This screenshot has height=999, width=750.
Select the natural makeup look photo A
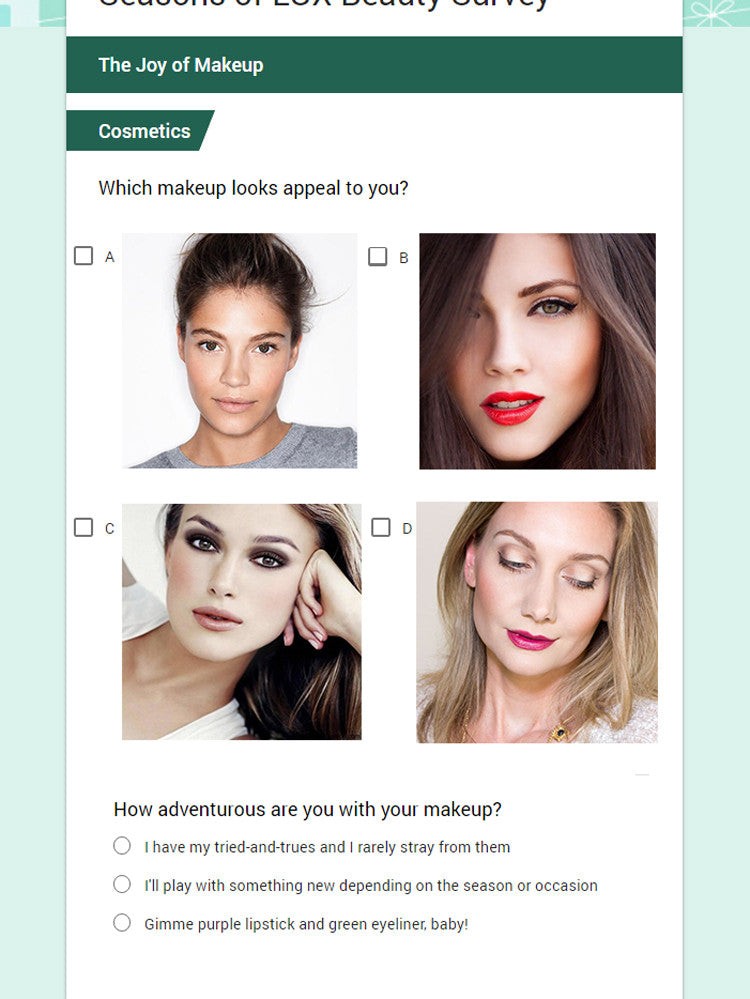click(x=240, y=350)
